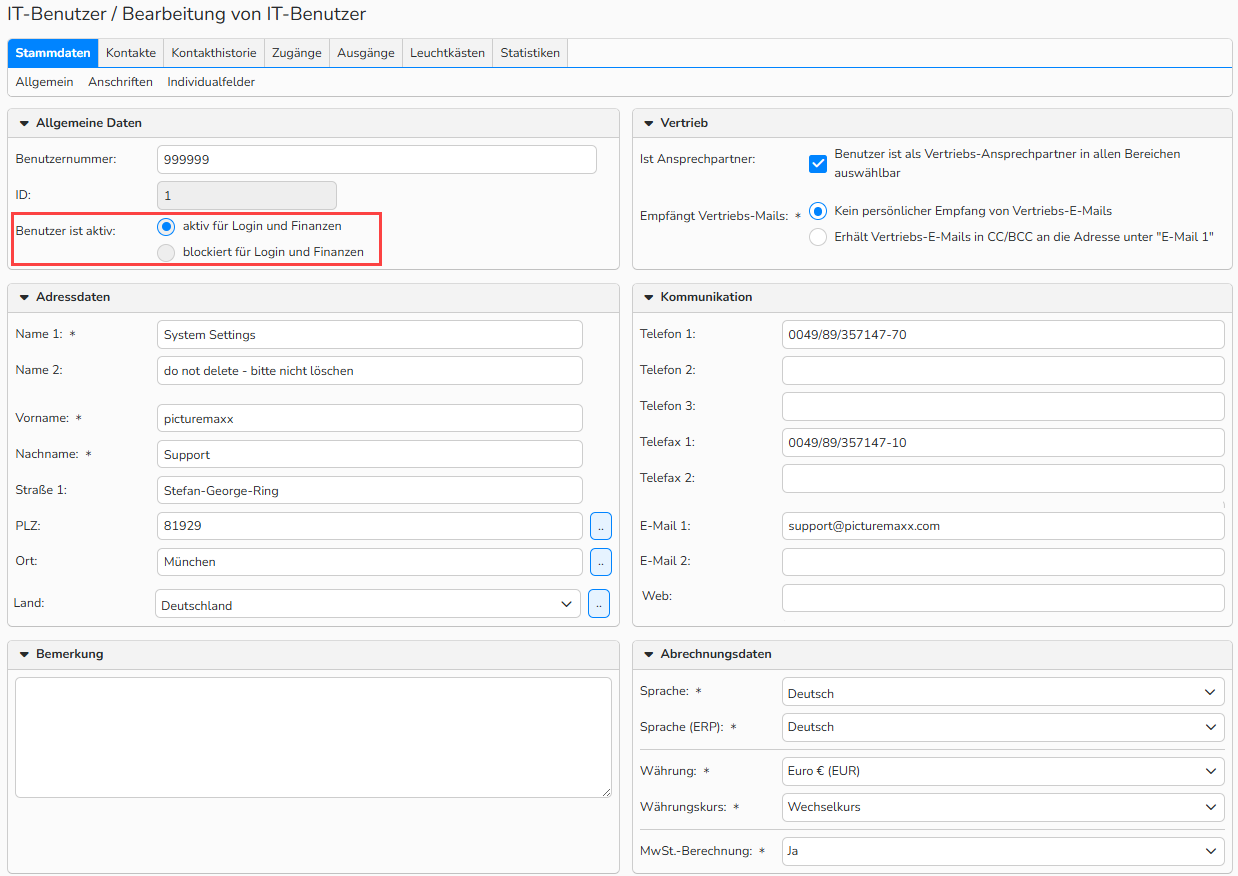Switch to the Stammdaten tab
The width and height of the screenshot is (1238, 876).
coord(53,53)
